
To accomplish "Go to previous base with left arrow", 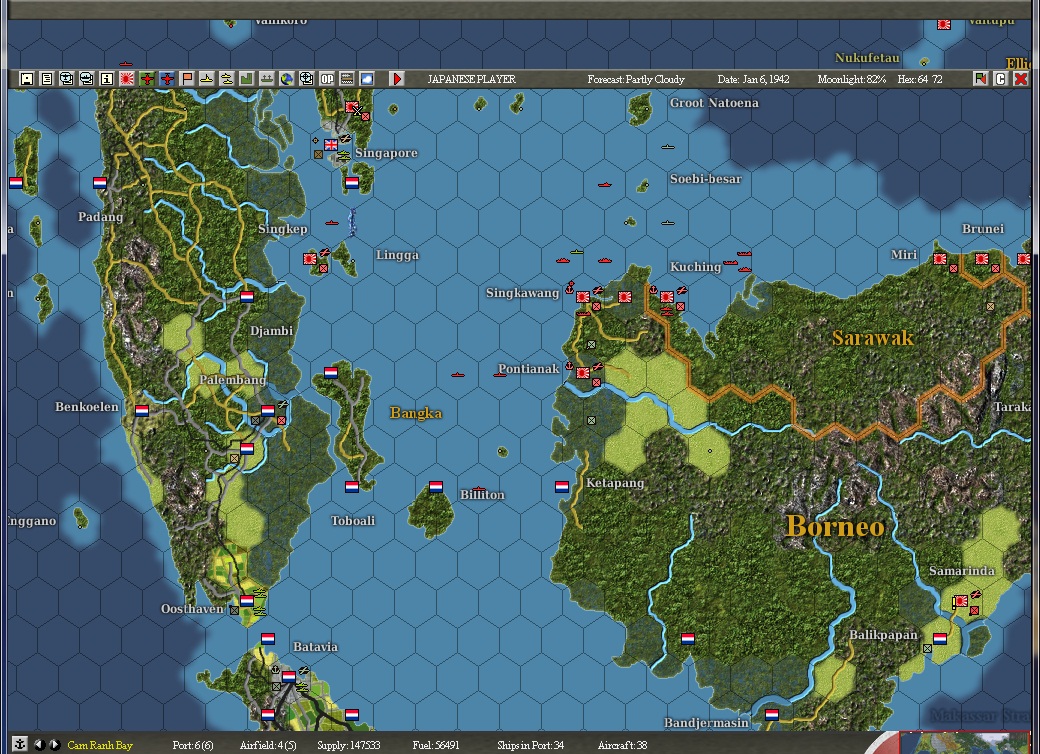I will (40, 745).
